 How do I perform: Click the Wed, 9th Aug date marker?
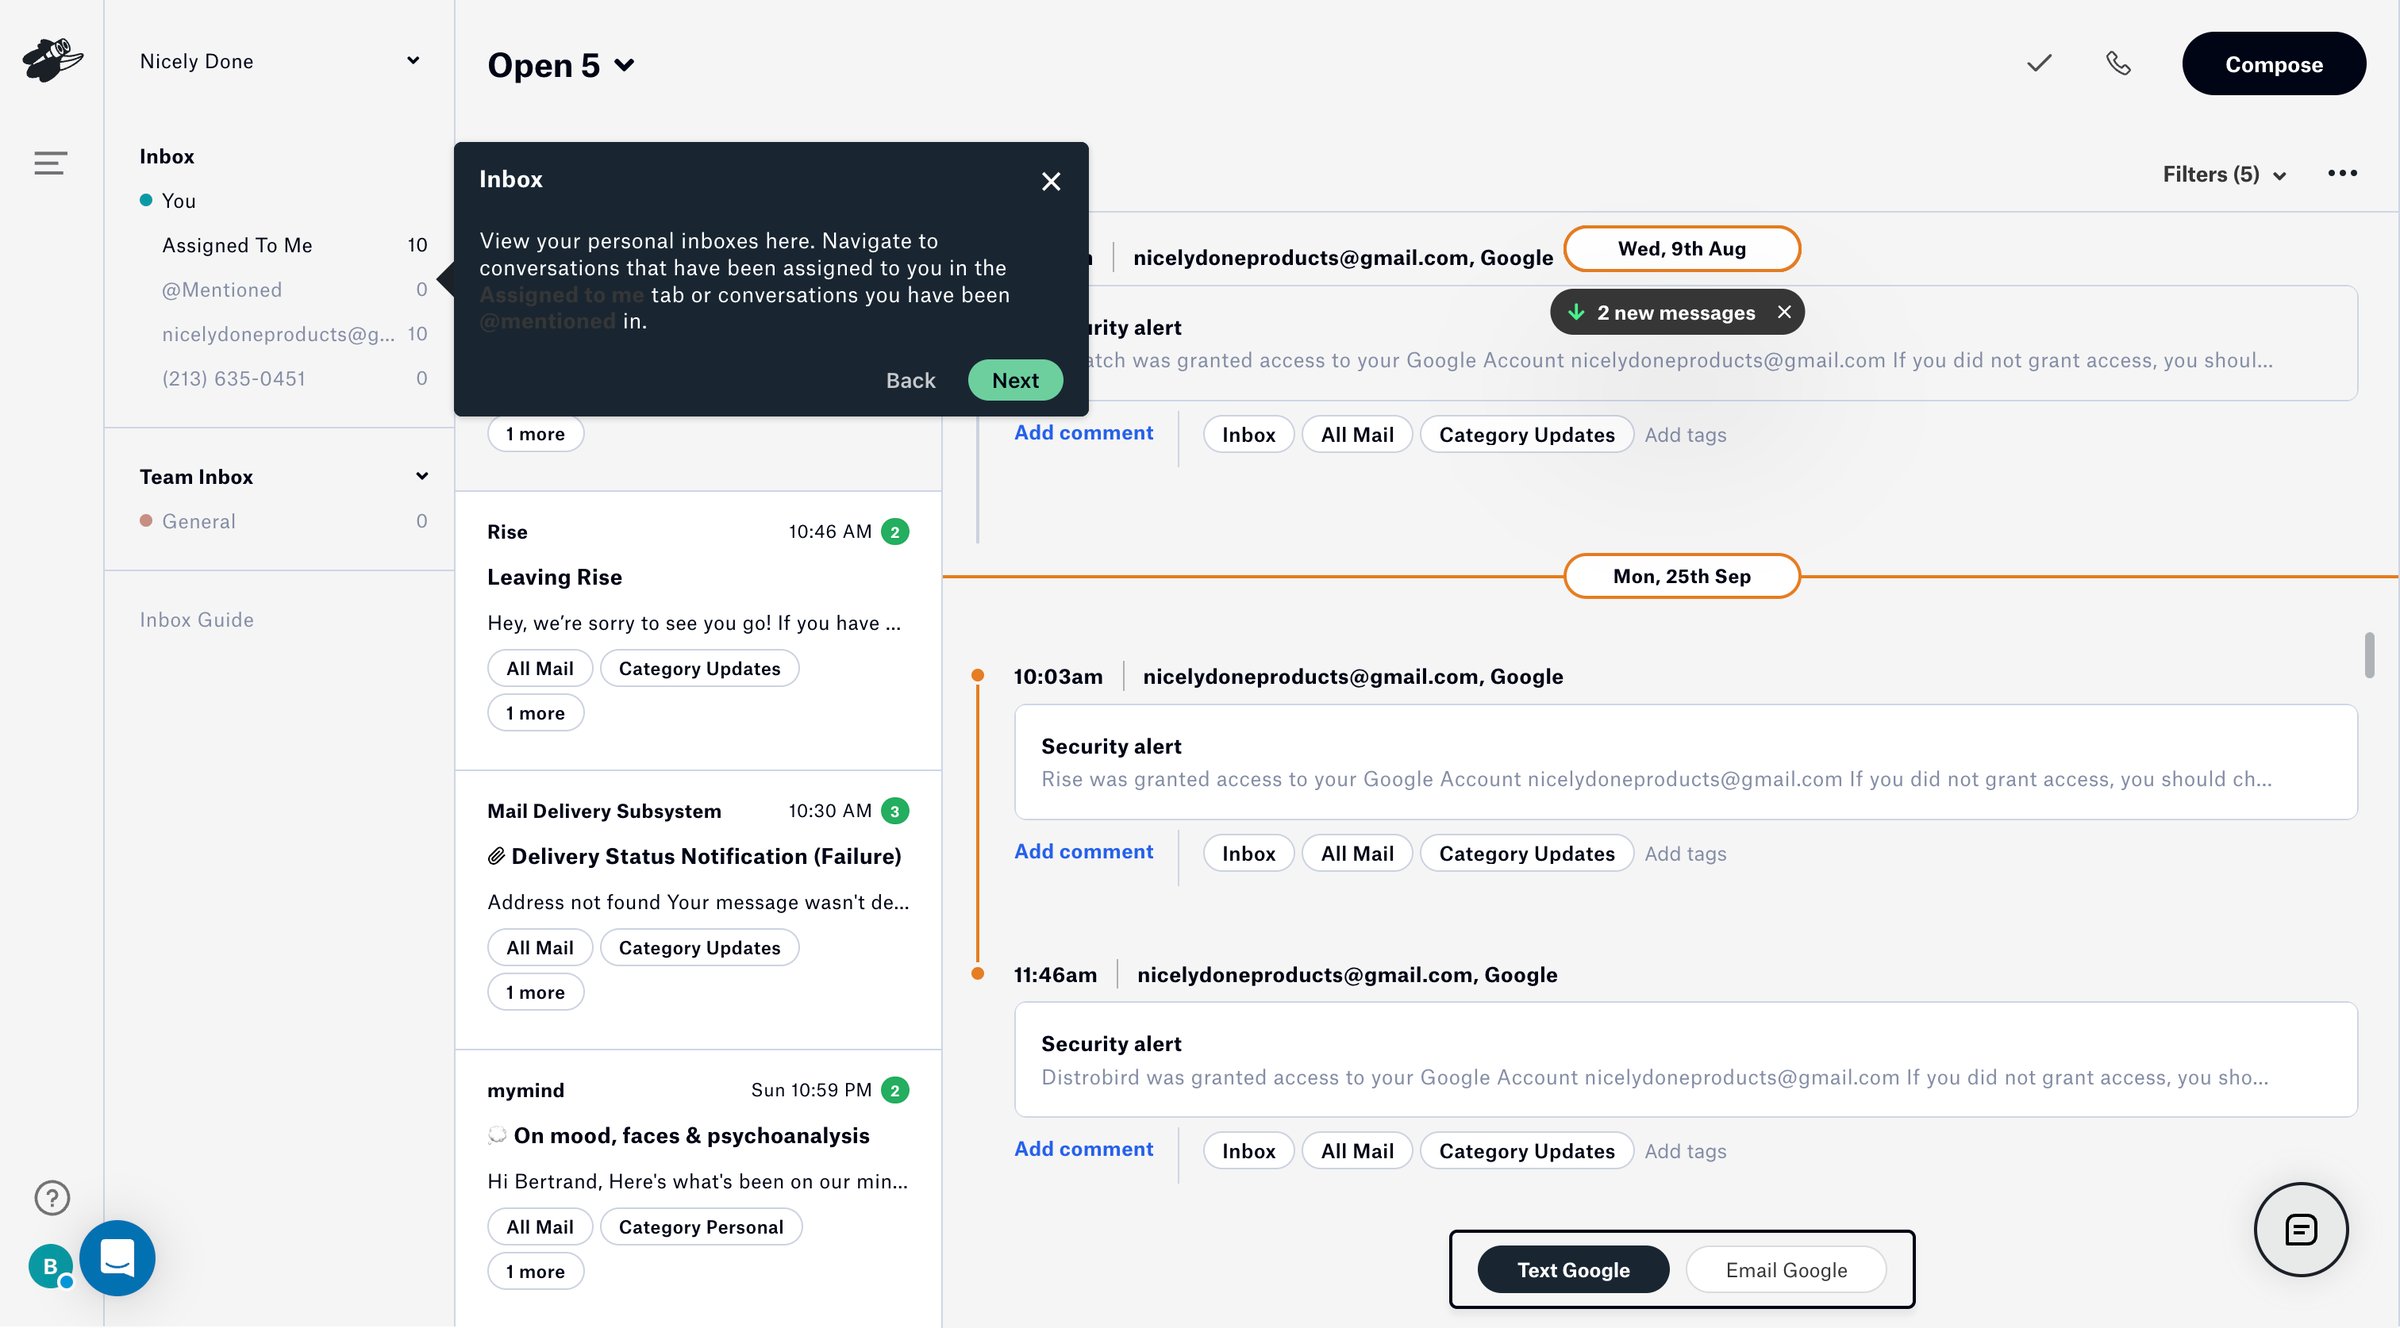[1681, 248]
